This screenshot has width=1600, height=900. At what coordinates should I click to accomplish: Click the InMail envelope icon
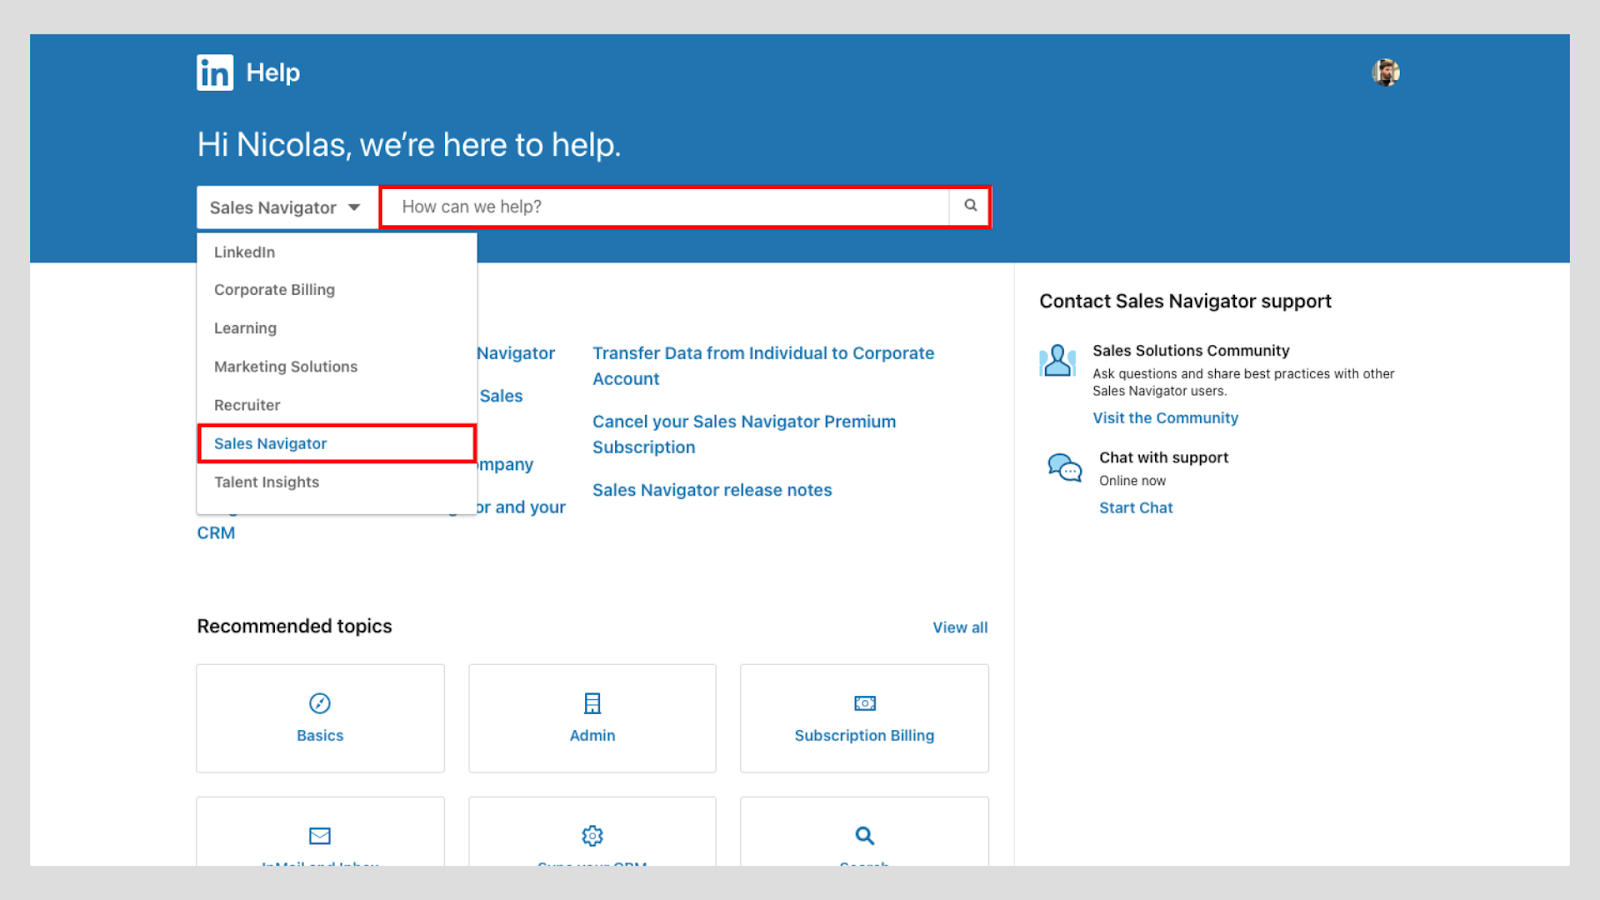tap(320, 835)
